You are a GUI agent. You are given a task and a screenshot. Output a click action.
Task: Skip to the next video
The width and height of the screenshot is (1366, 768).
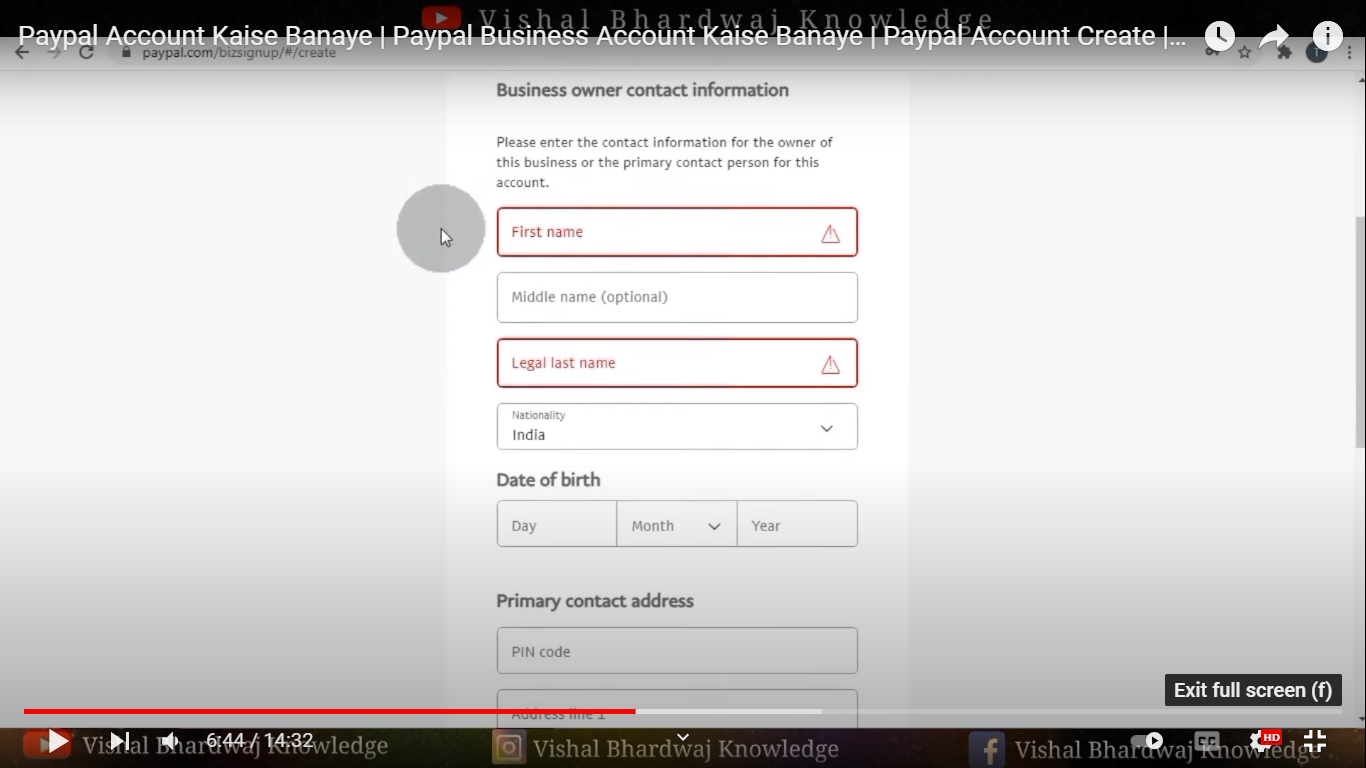tap(120, 741)
